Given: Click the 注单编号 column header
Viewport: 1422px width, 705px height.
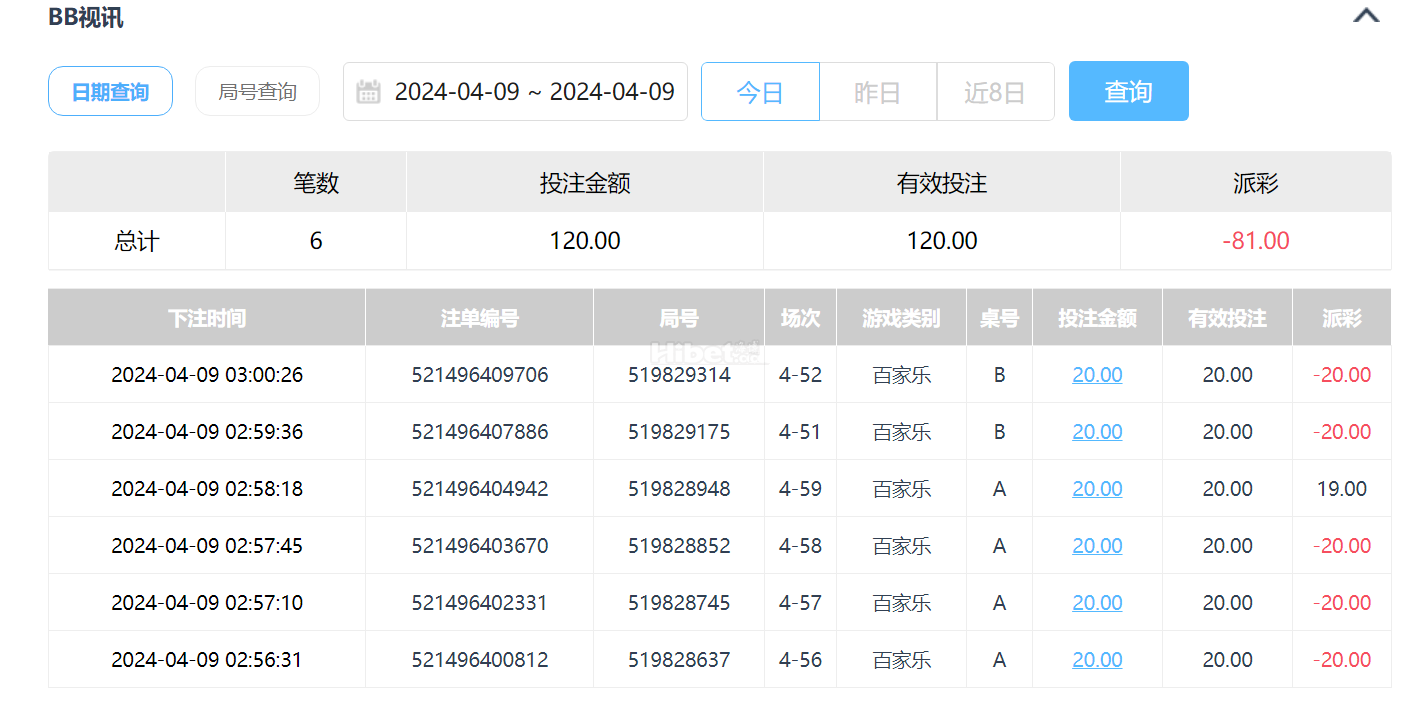Looking at the screenshot, I should point(480,318).
